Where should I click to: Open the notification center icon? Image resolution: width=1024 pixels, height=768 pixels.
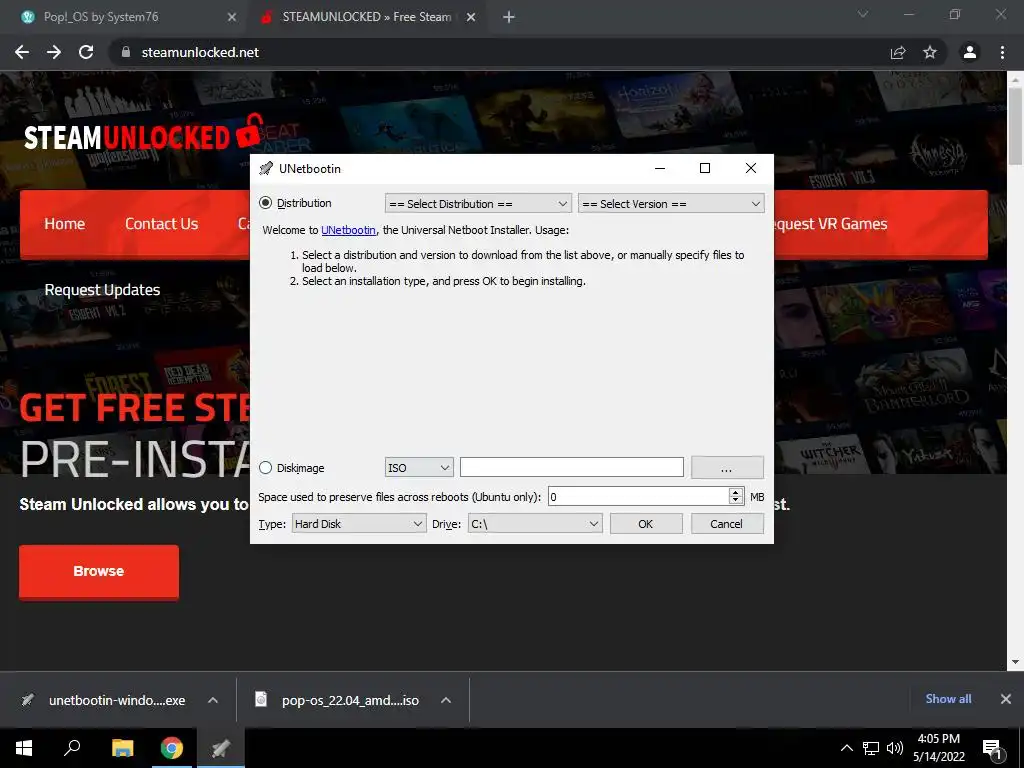(992, 748)
